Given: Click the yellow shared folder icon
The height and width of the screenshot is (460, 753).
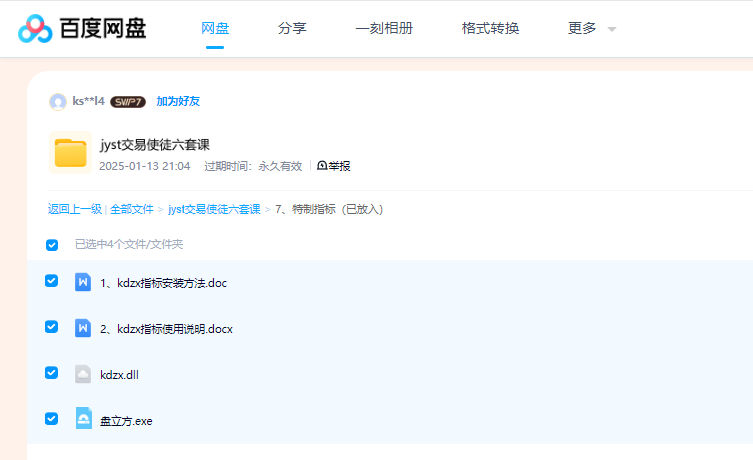Looking at the screenshot, I should pos(70,153).
